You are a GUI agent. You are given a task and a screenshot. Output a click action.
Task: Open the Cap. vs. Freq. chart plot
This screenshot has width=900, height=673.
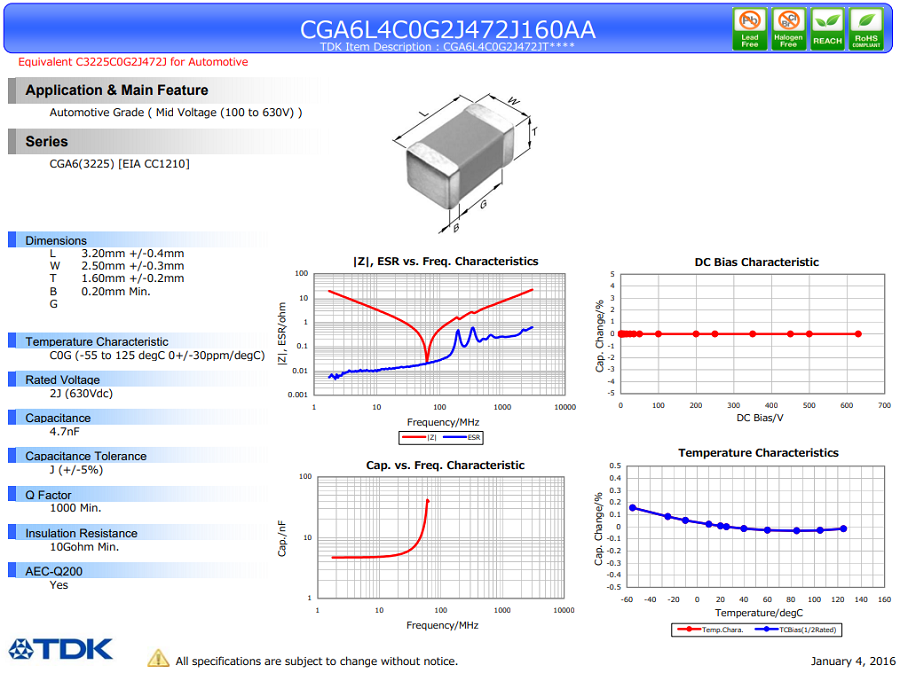(440, 537)
